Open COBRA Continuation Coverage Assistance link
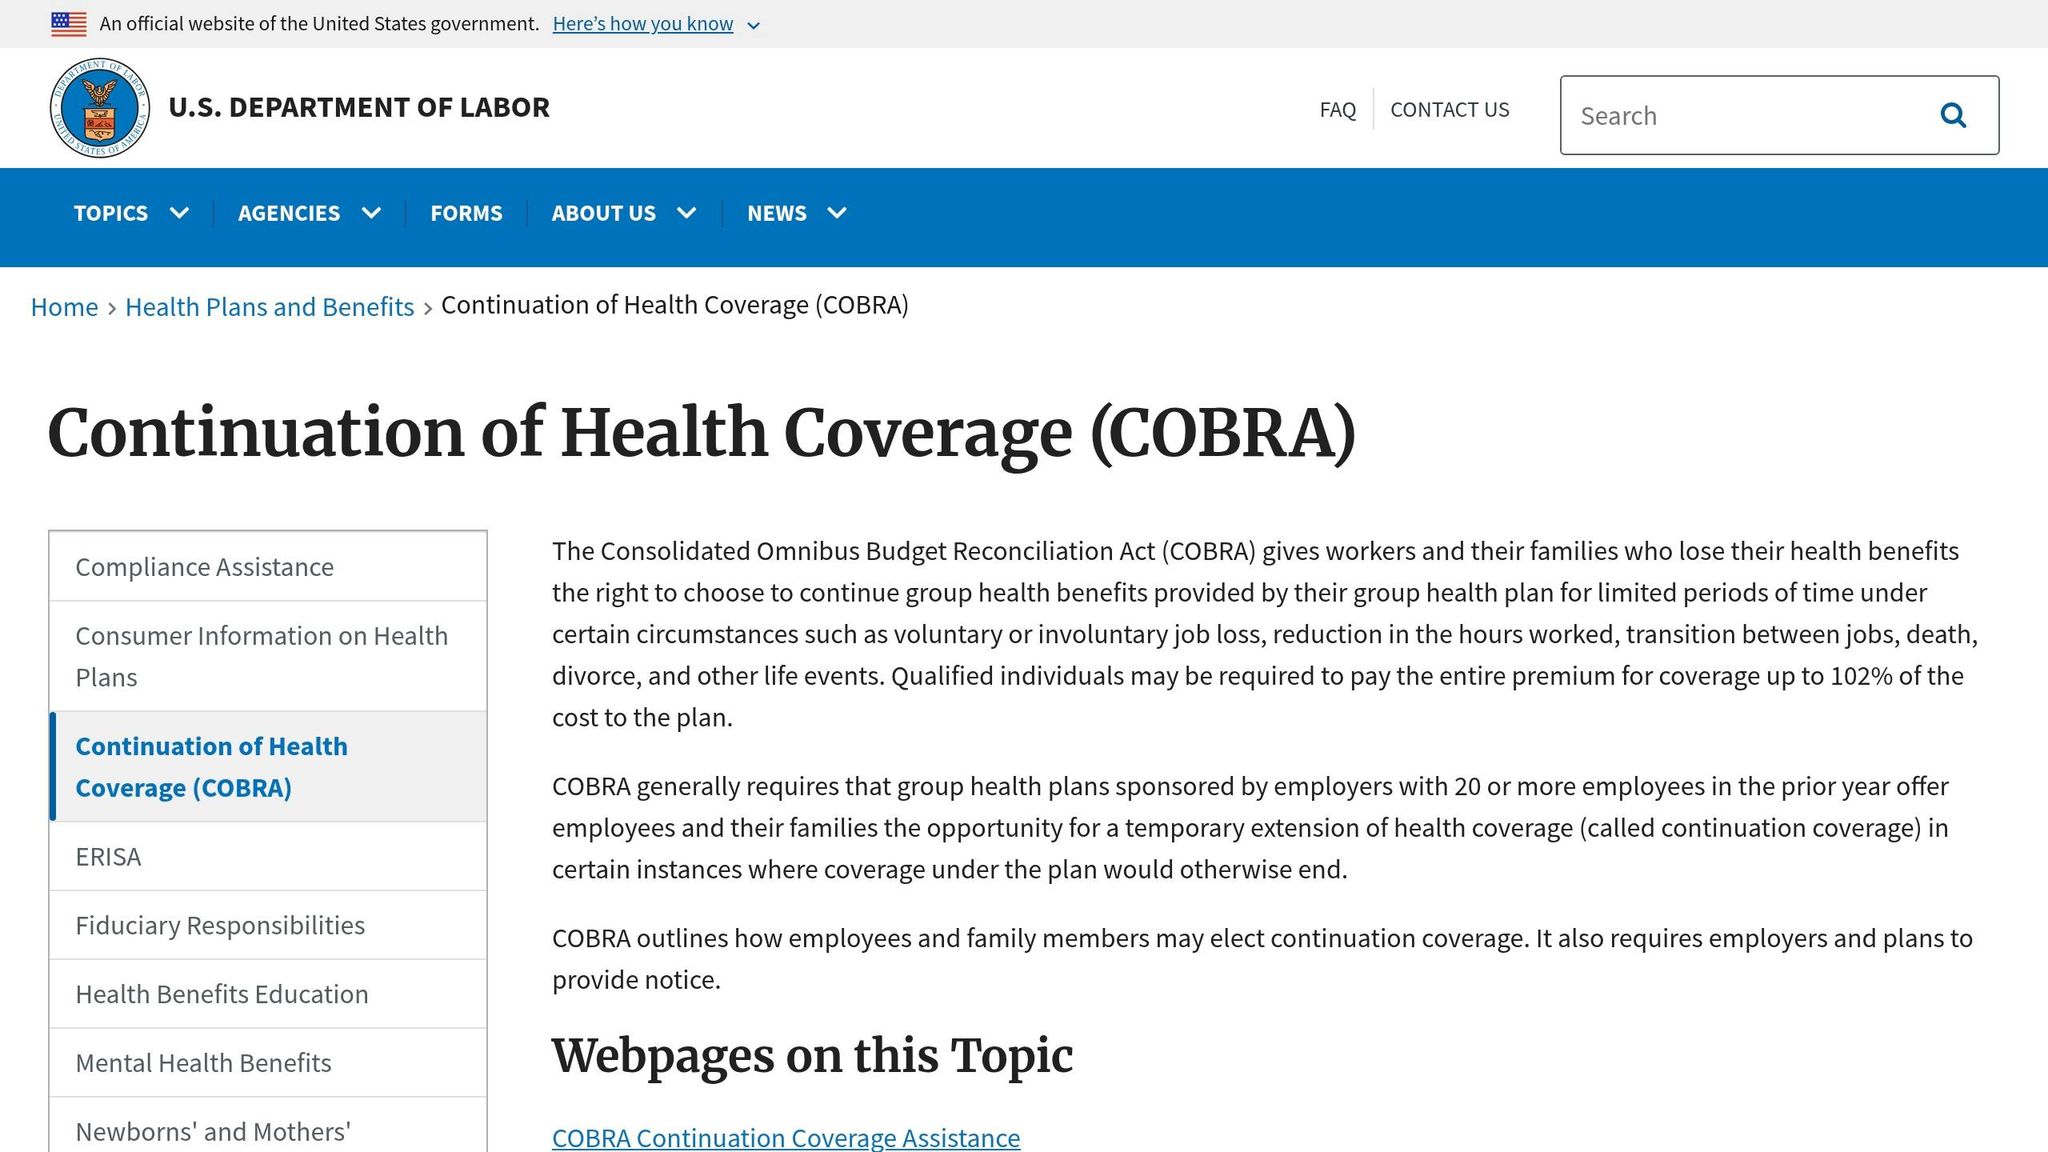Image resolution: width=2048 pixels, height=1152 pixels. click(786, 1138)
